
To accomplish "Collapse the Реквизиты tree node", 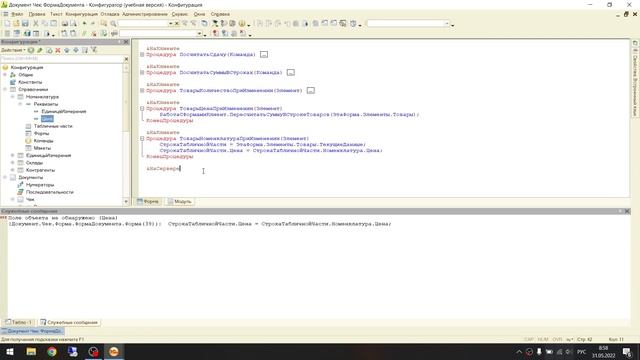I will tap(20, 104).
